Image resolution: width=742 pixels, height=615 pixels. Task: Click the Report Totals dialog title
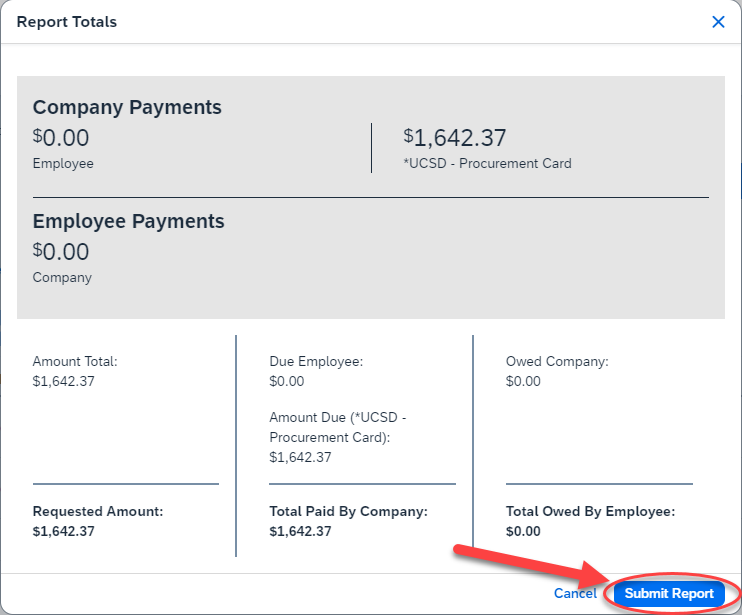coord(67,22)
